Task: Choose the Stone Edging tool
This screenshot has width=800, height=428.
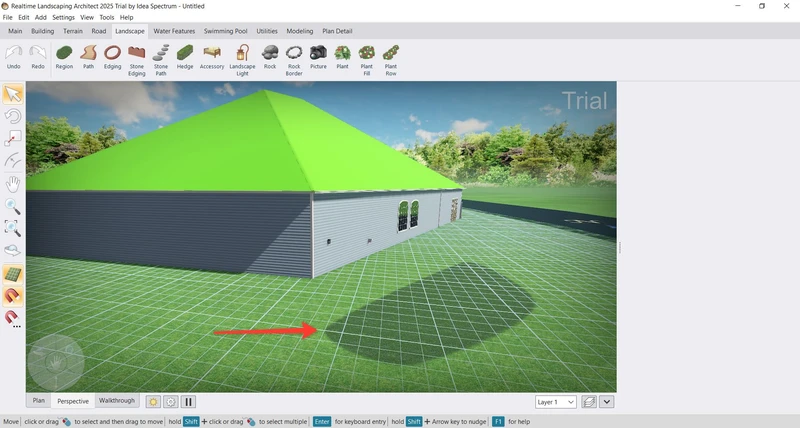Action: pos(137,56)
